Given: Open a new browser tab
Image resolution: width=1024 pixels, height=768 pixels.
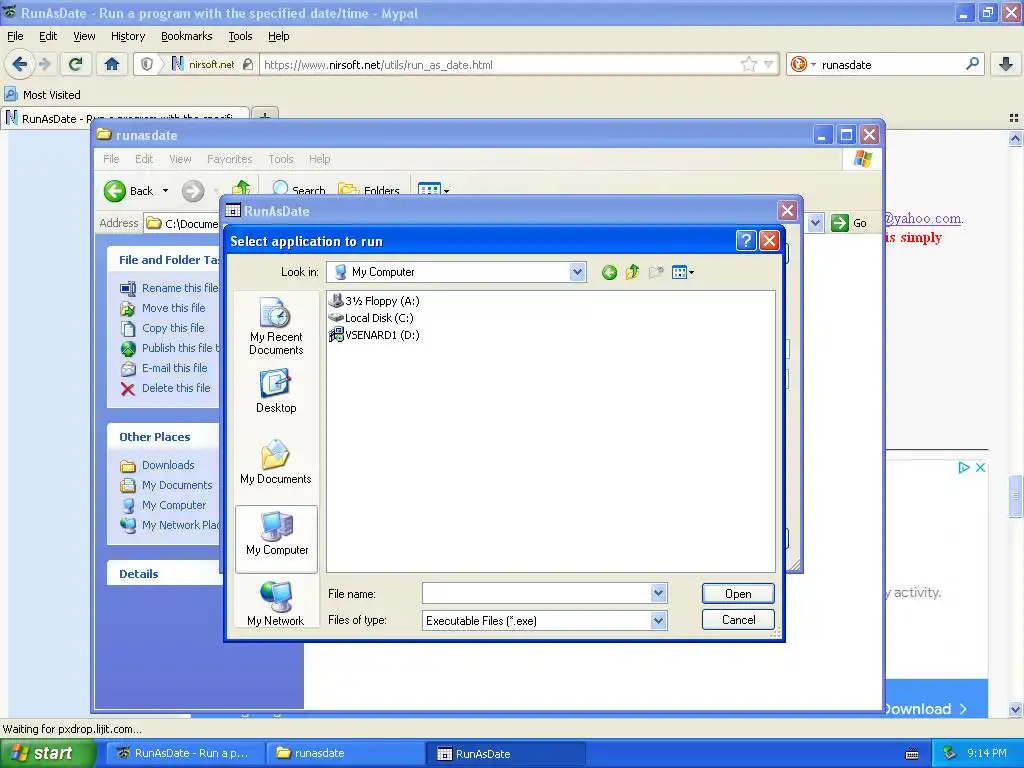Looking at the screenshot, I should coord(264,118).
